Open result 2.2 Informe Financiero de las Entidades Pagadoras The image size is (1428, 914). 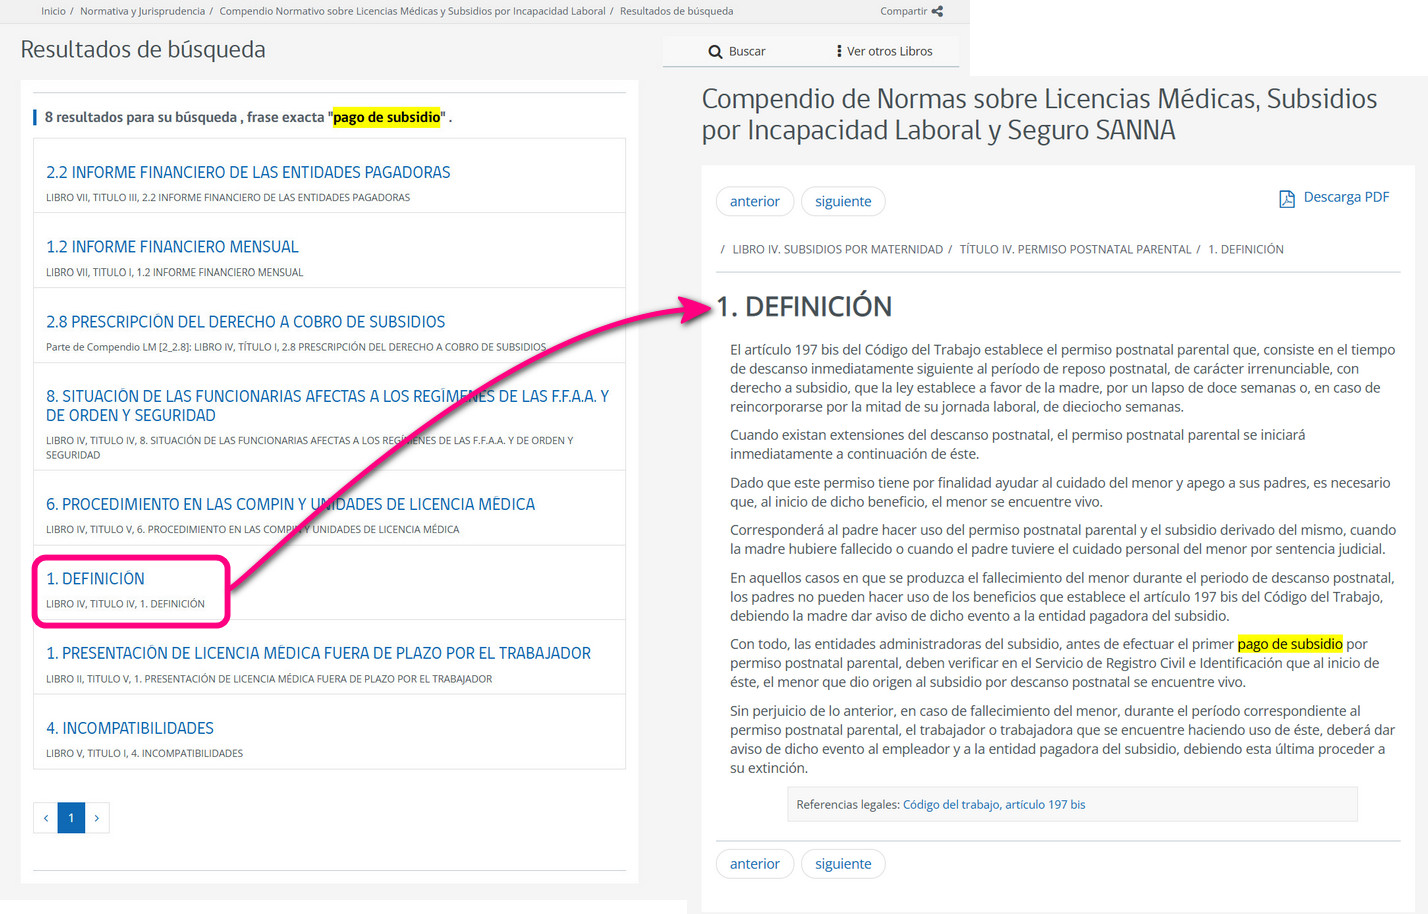(x=248, y=172)
